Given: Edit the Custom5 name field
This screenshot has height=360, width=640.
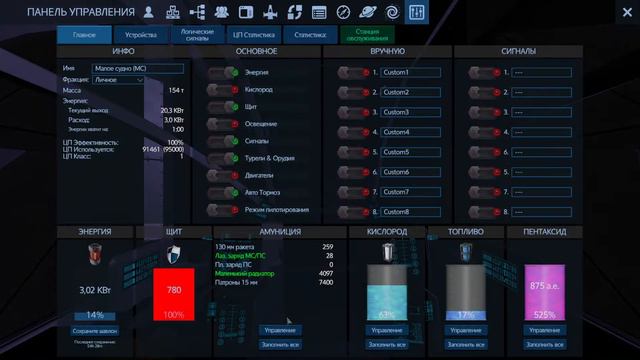Looking at the screenshot, I should [411, 152].
